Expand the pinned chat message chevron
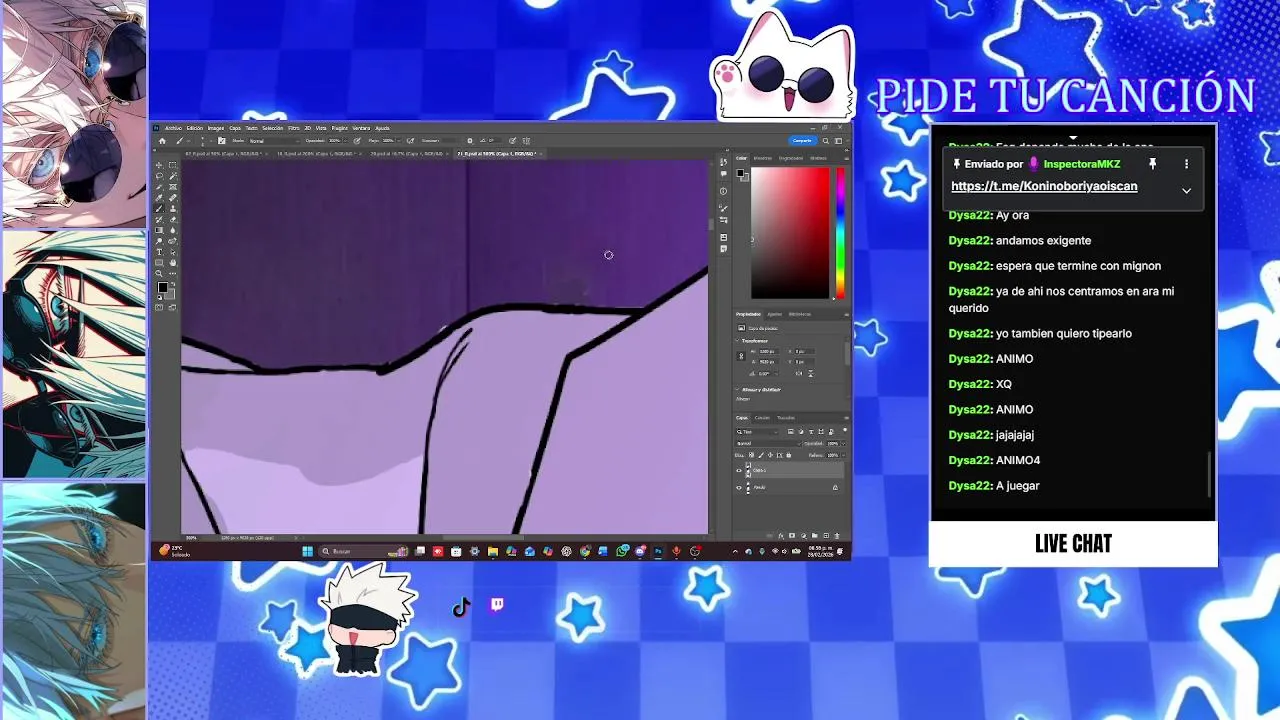1280x720 pixels. 1186,190
